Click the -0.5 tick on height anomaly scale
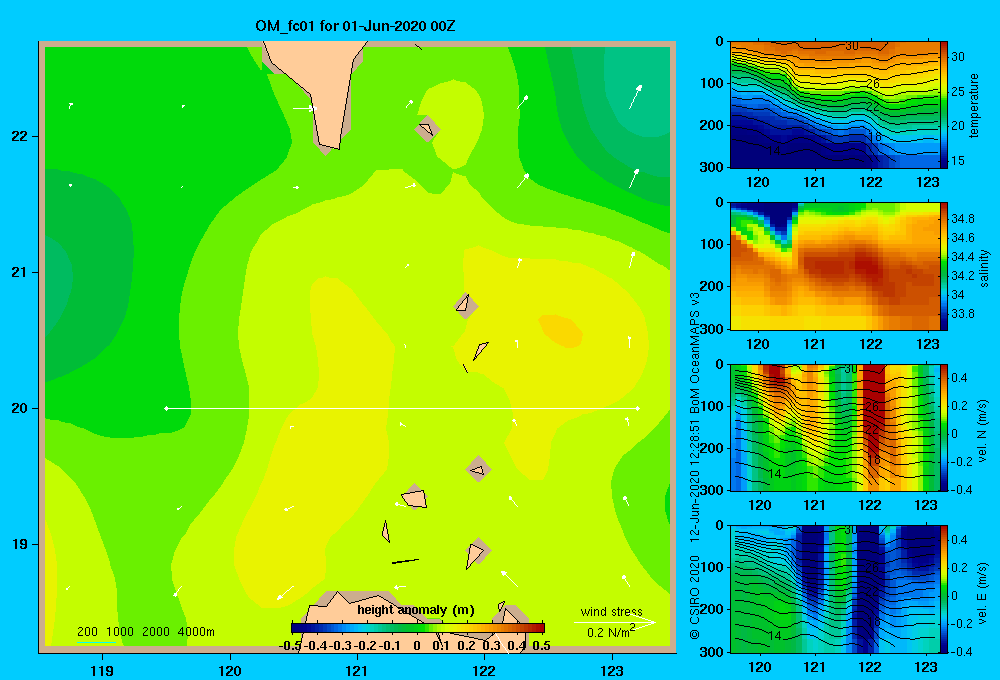Image resolution: width=1000 pixels, height=680 pixels. 290,646
